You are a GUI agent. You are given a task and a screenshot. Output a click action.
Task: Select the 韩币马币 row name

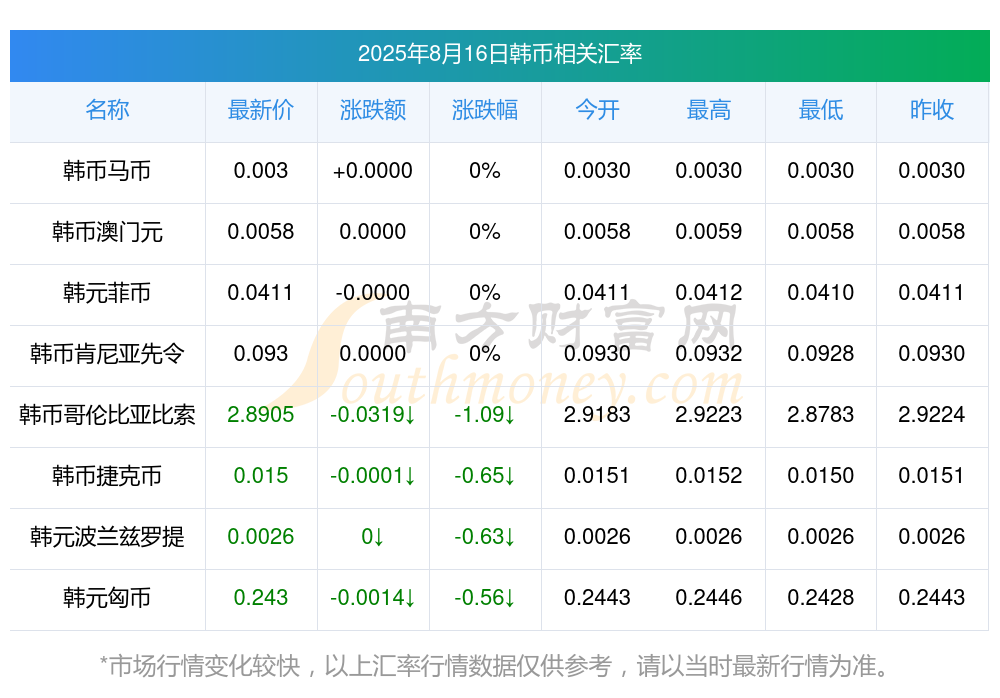tap(107, 171)
